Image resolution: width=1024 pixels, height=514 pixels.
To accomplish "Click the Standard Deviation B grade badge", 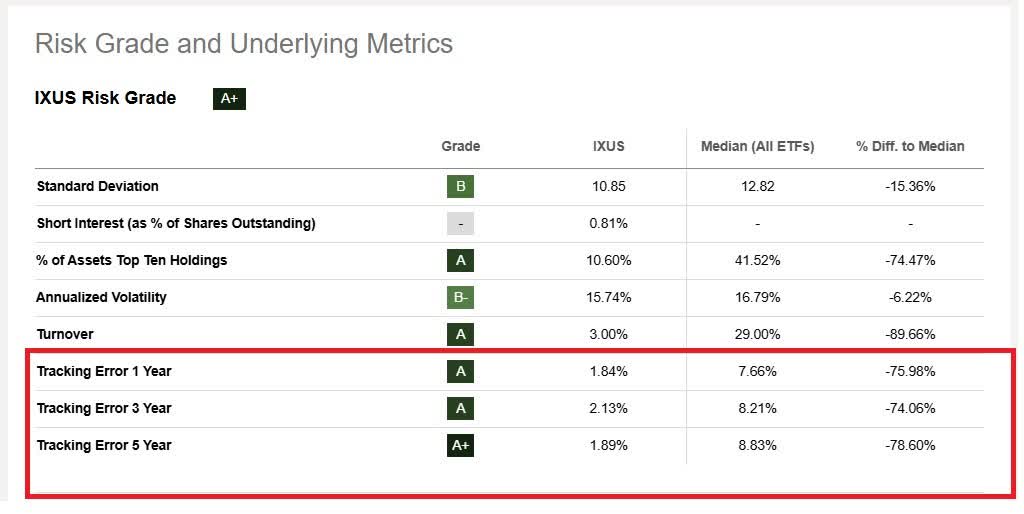I will 460,186.
